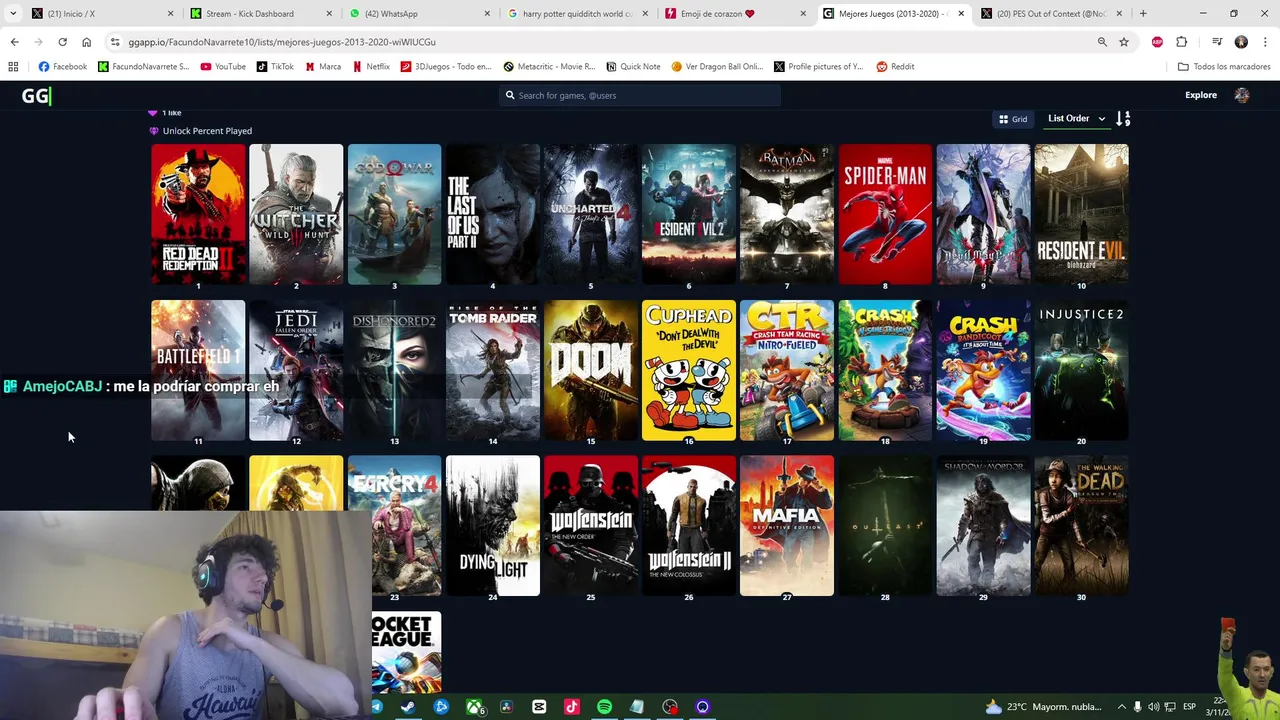Open a new browser tab

tap(1143, 14)
